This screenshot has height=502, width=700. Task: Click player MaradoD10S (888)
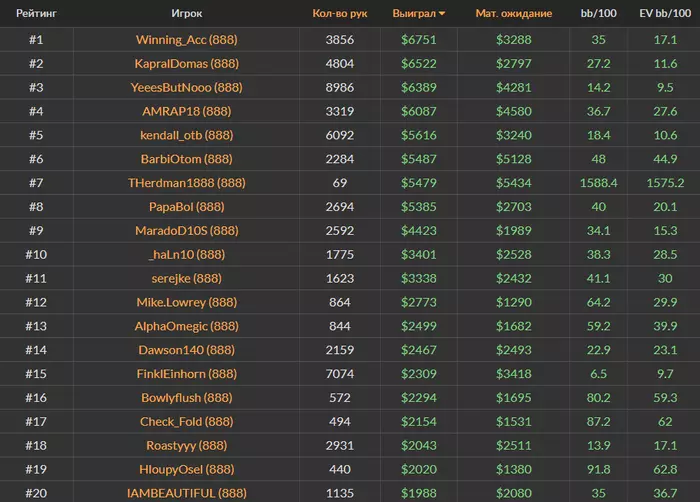click(186, 231)
